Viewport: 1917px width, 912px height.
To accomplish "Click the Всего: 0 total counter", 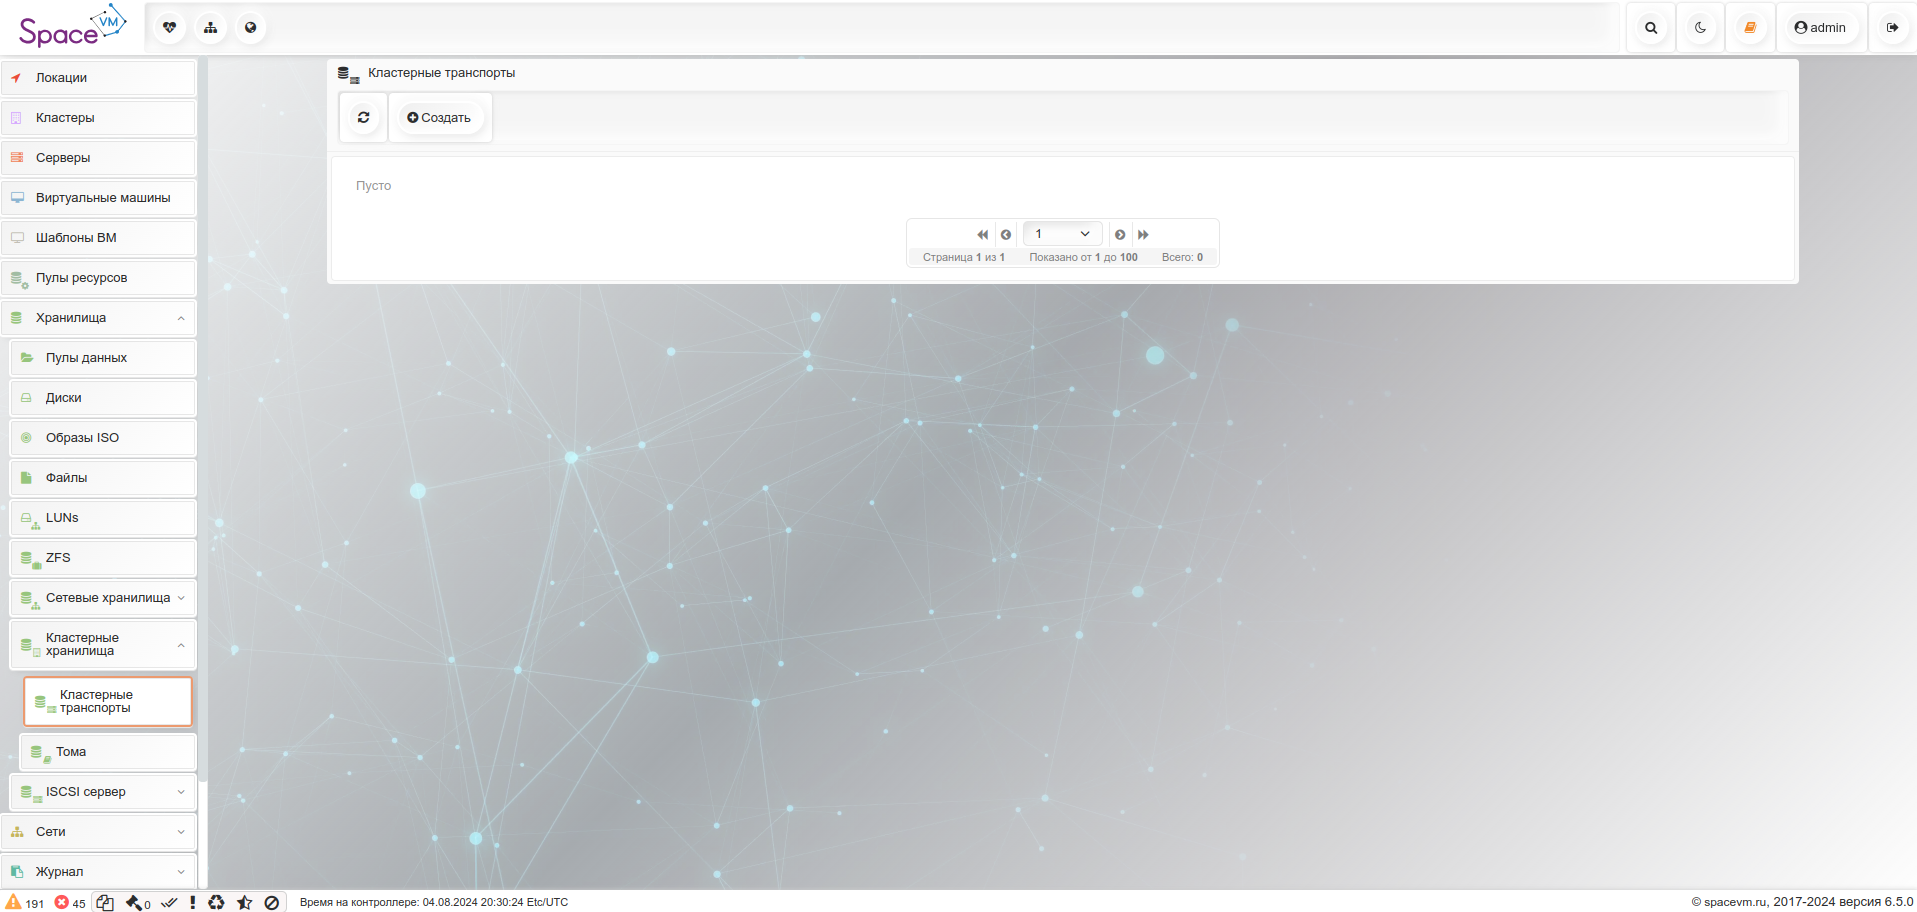I will (1182, 257).
